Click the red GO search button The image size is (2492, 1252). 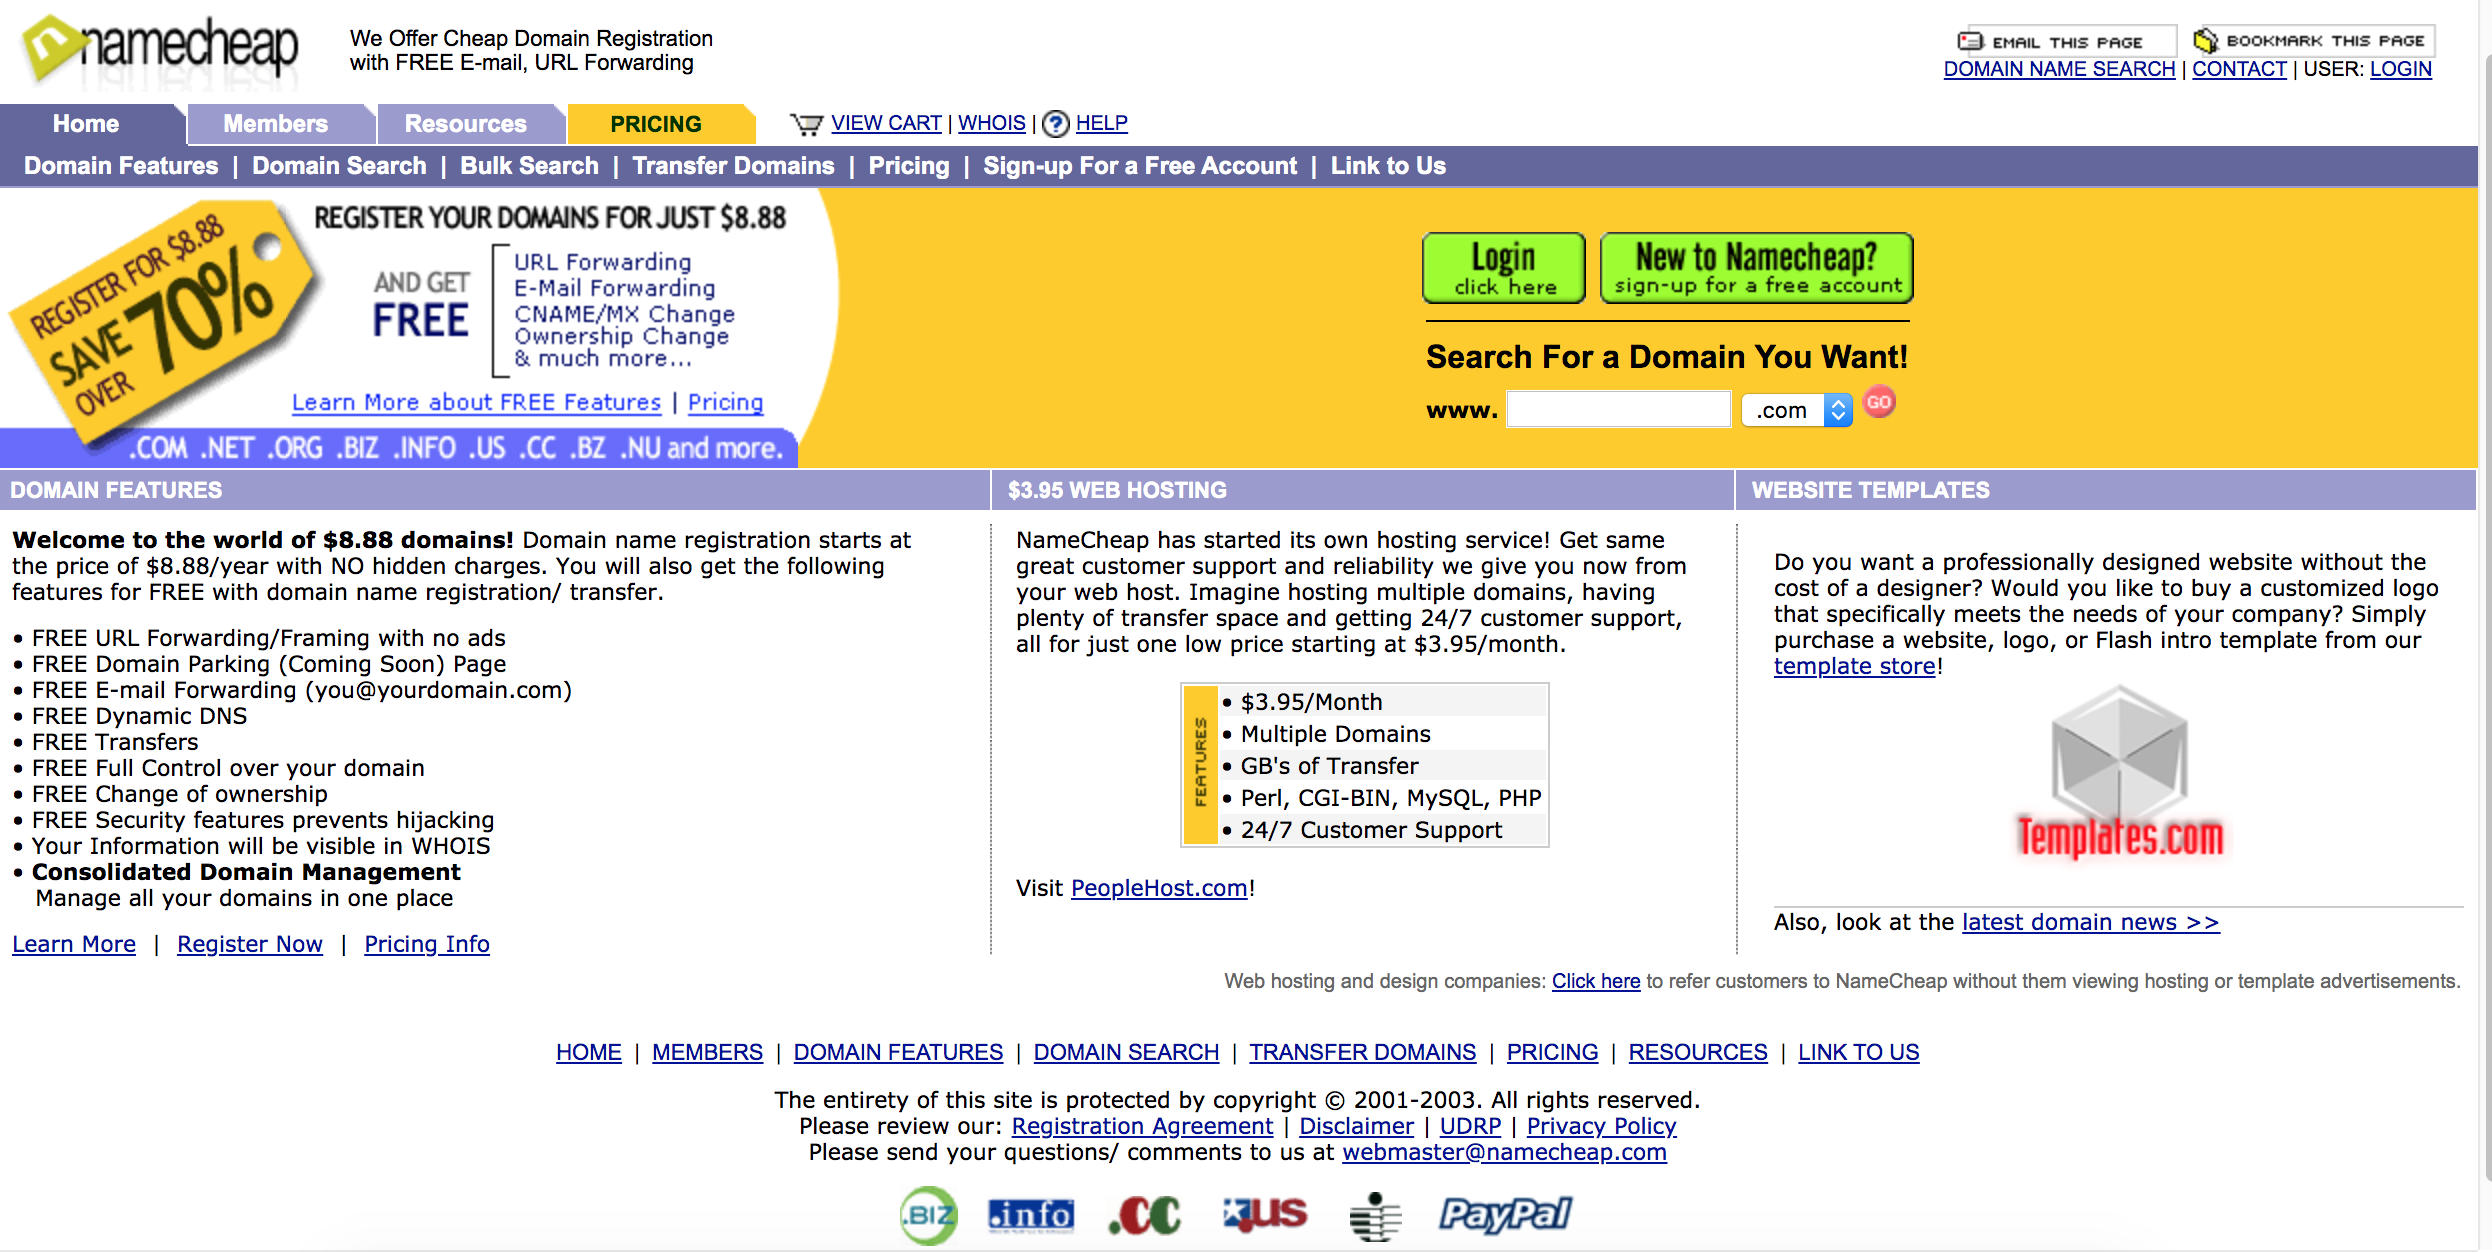pos(1879,402)
